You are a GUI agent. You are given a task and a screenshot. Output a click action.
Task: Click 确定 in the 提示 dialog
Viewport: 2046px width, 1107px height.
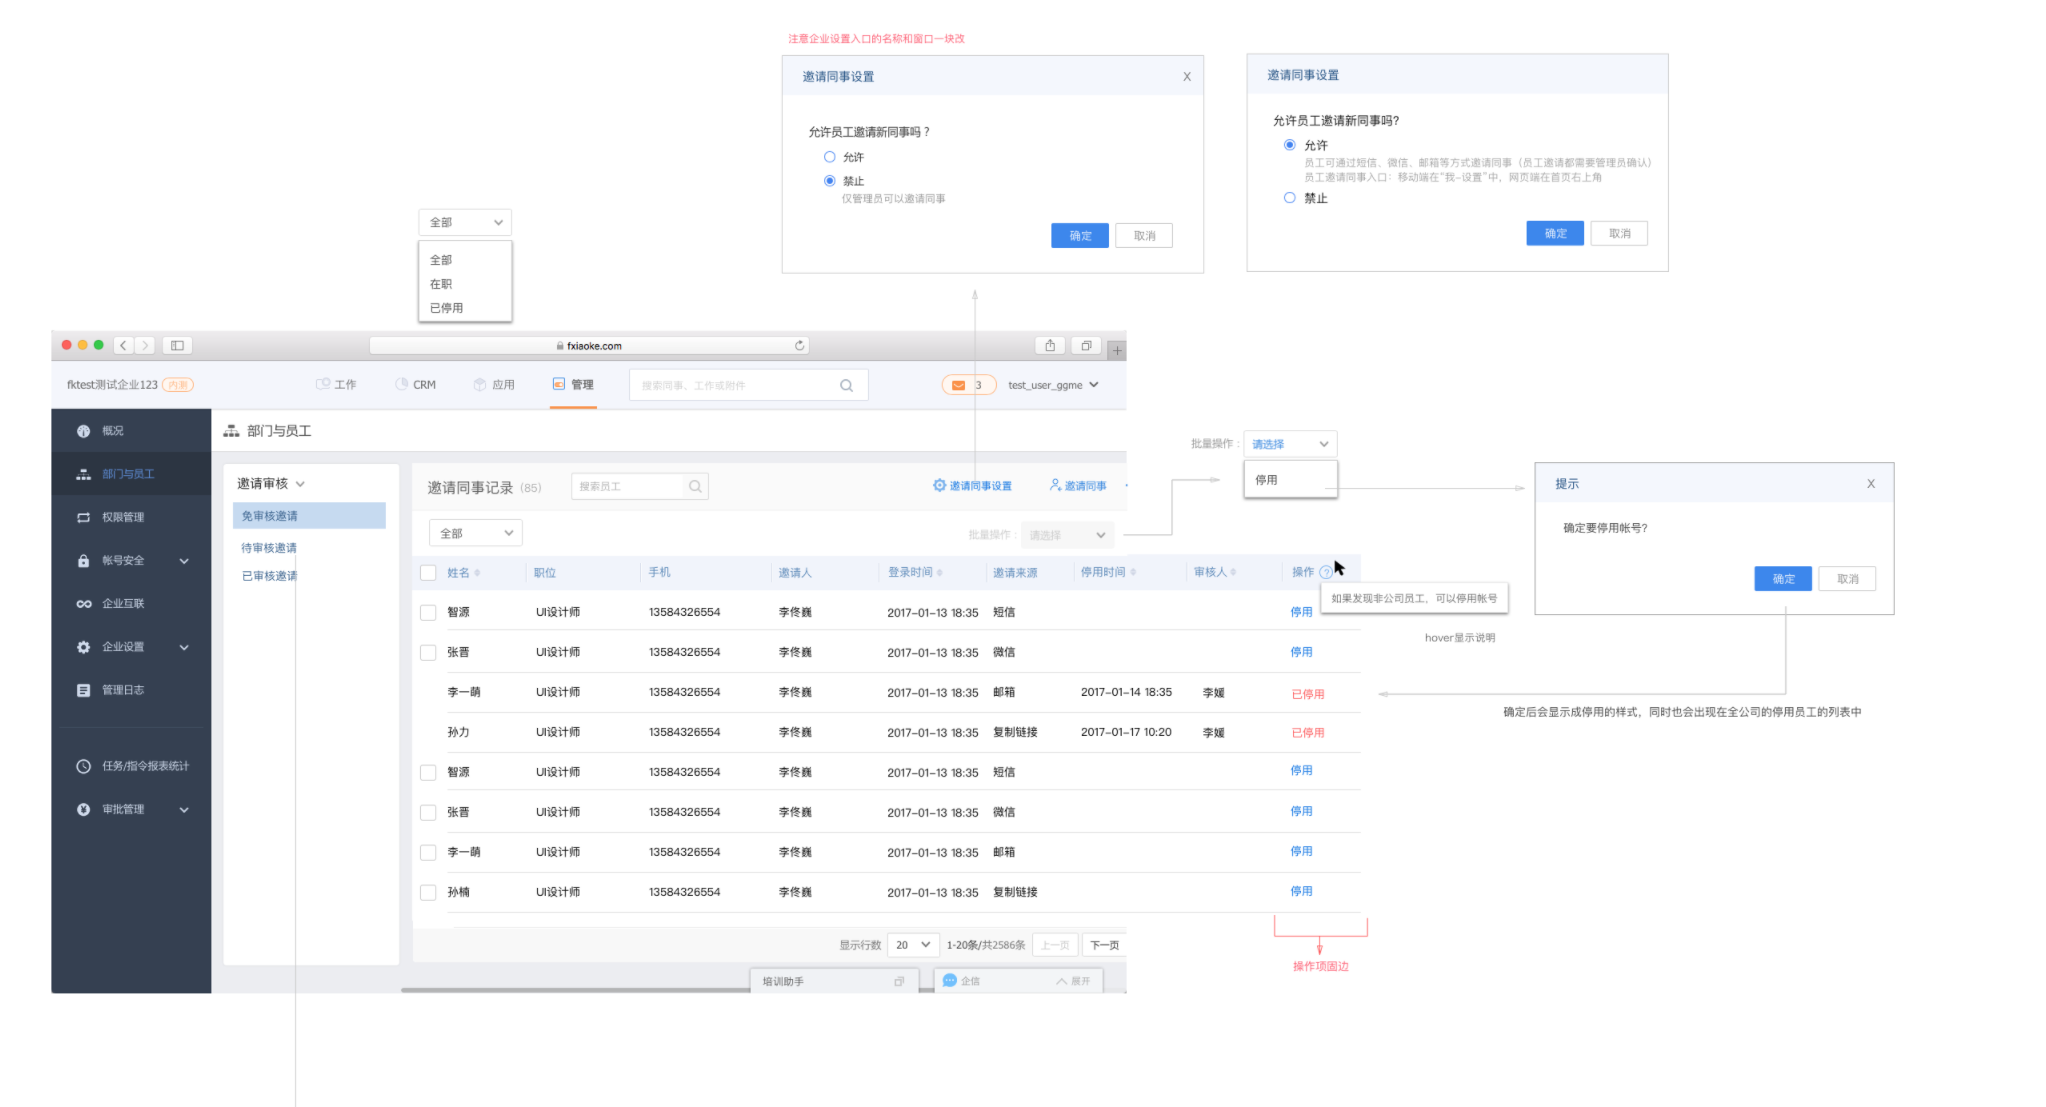(x=1783, y=579)
